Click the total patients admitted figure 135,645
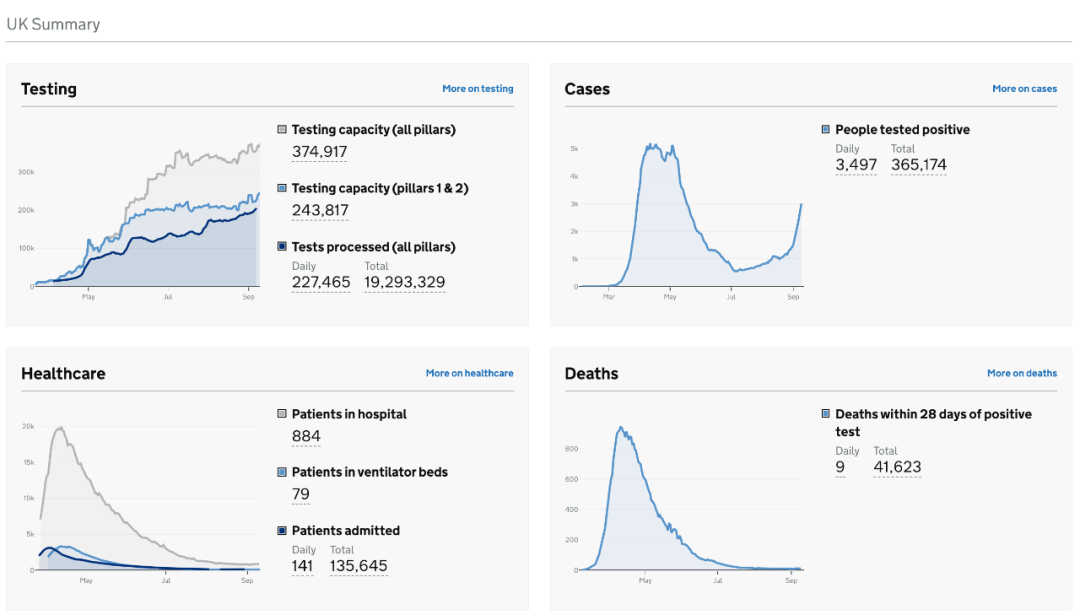The height and width of the screenshot is (615, 1080). 358,566
